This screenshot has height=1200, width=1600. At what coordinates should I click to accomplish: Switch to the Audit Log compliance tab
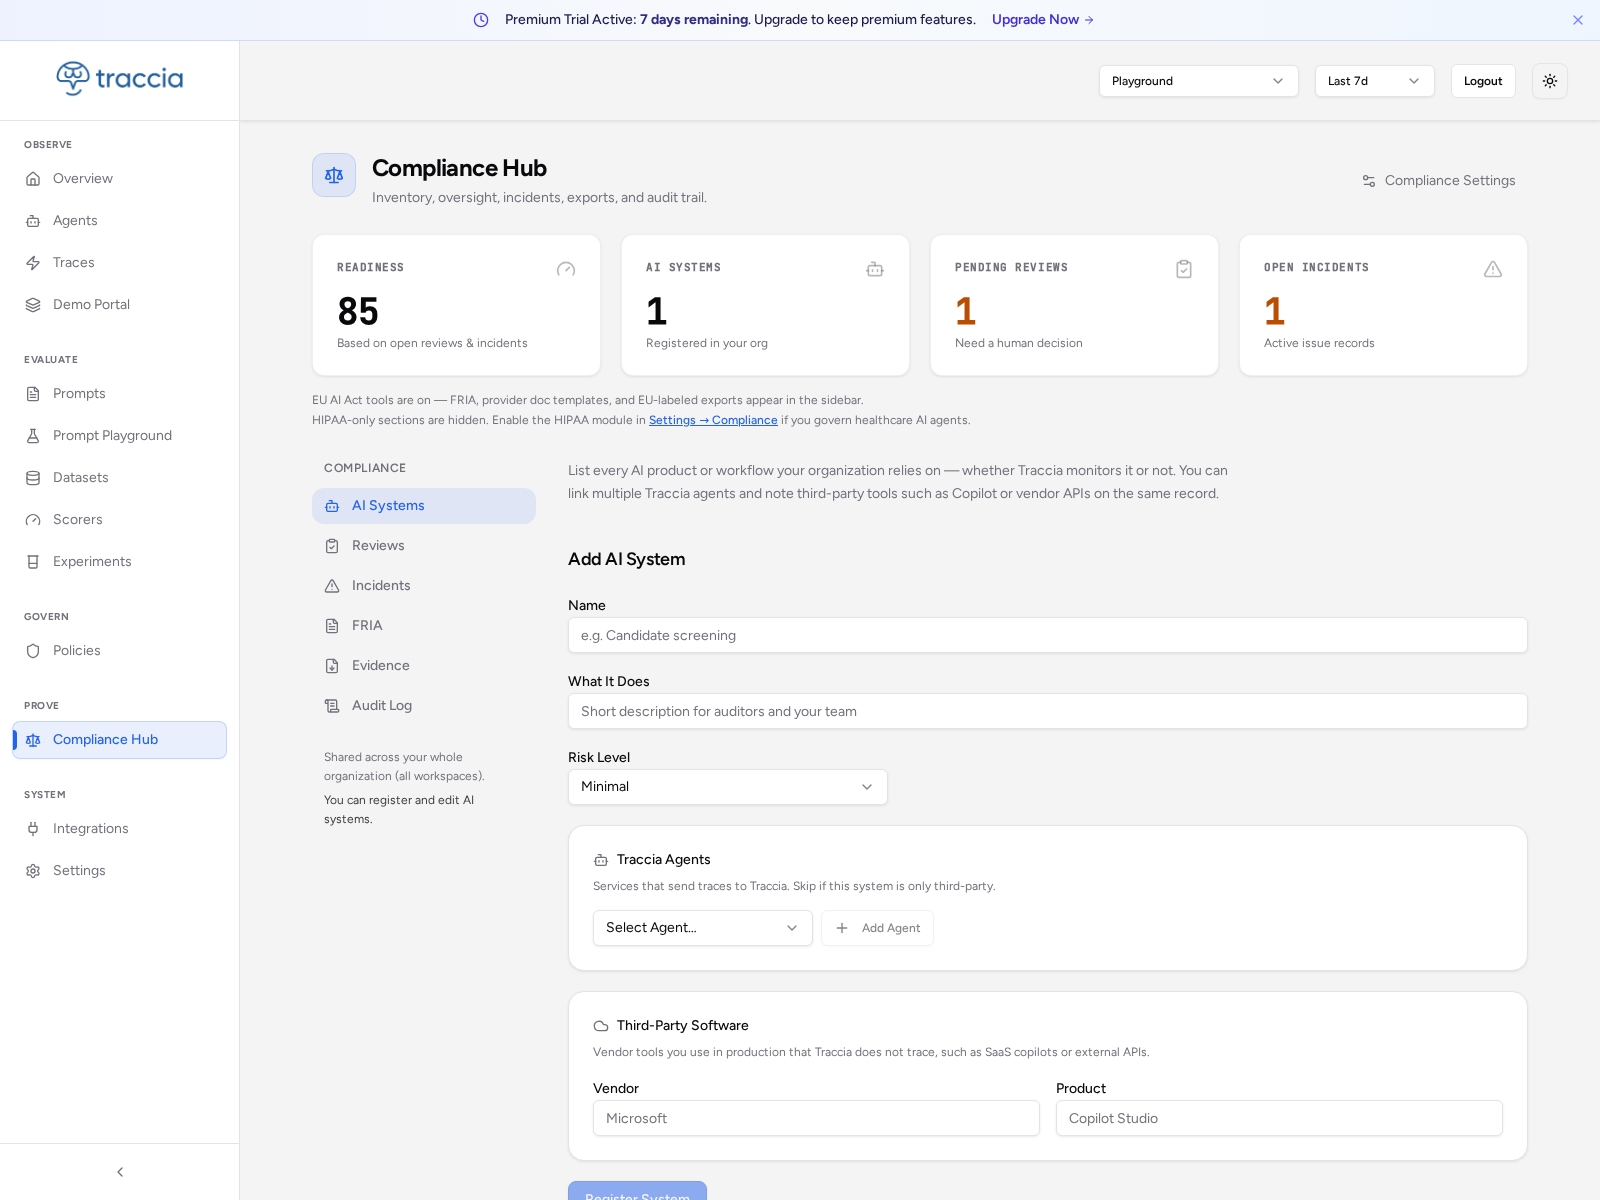click(424, 706)
